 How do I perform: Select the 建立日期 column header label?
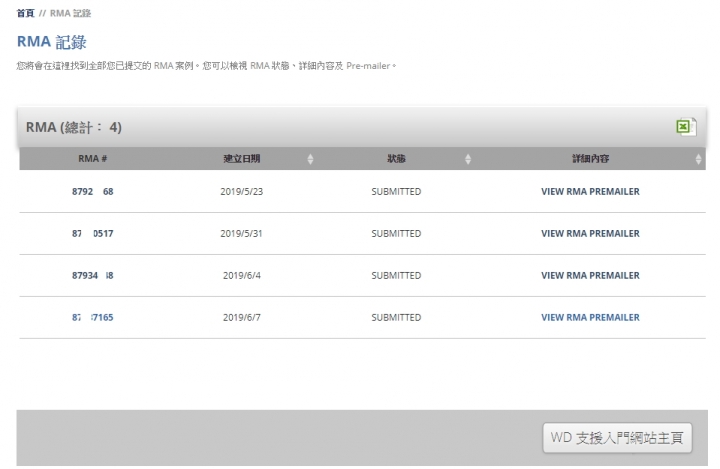tap(242, 159)
